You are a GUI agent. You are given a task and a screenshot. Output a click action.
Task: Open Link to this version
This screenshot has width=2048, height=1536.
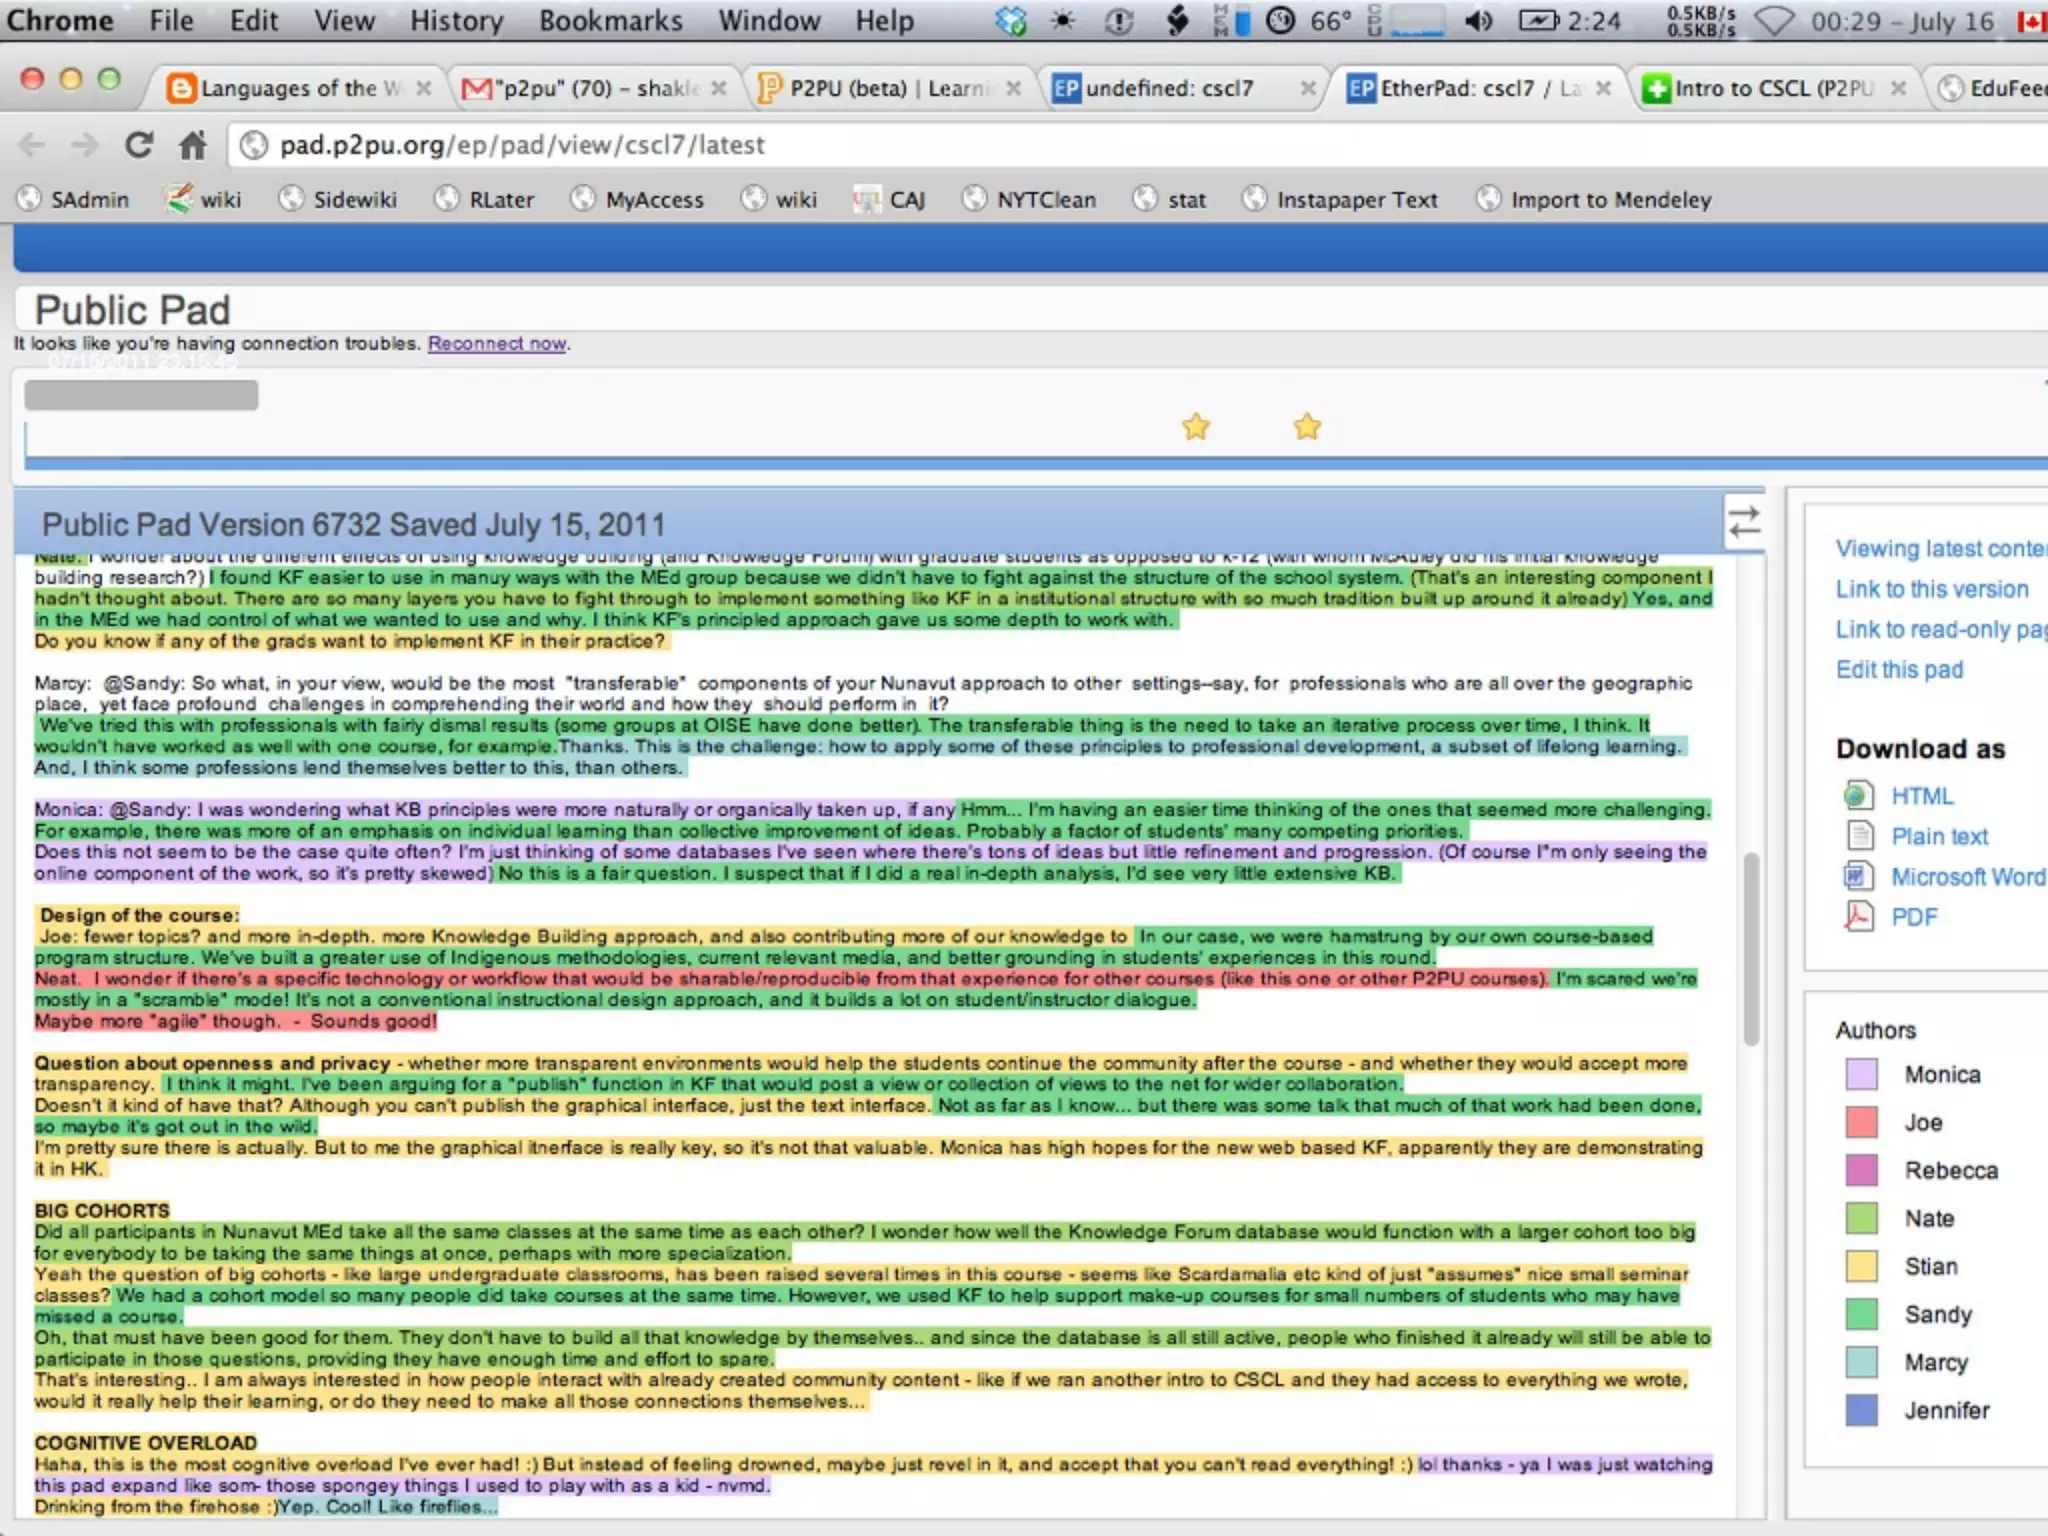(x=1931, y=589)
